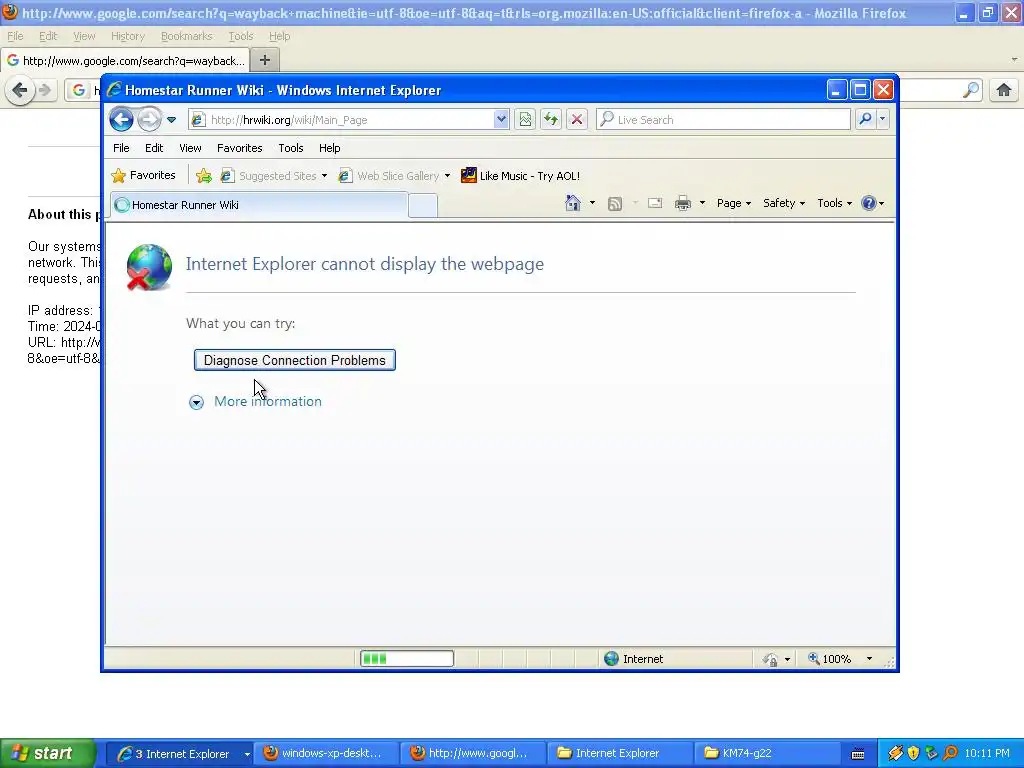This screenshot has height=768, width=1024.
Task: Click the IE Stop red X icon
Action: point(577,120)
